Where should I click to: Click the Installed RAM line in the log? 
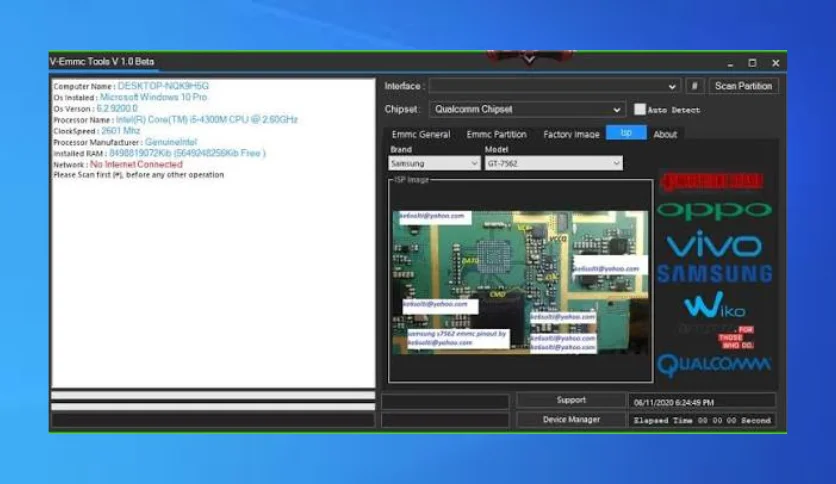[x=159, y=153]
